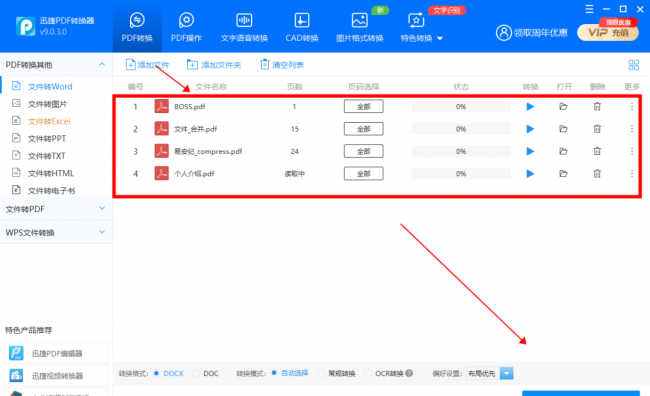The image size is (650, 396).
Task: Delete 易安妃_compress.pdf with its trash icon
Action: pos(597,151)
